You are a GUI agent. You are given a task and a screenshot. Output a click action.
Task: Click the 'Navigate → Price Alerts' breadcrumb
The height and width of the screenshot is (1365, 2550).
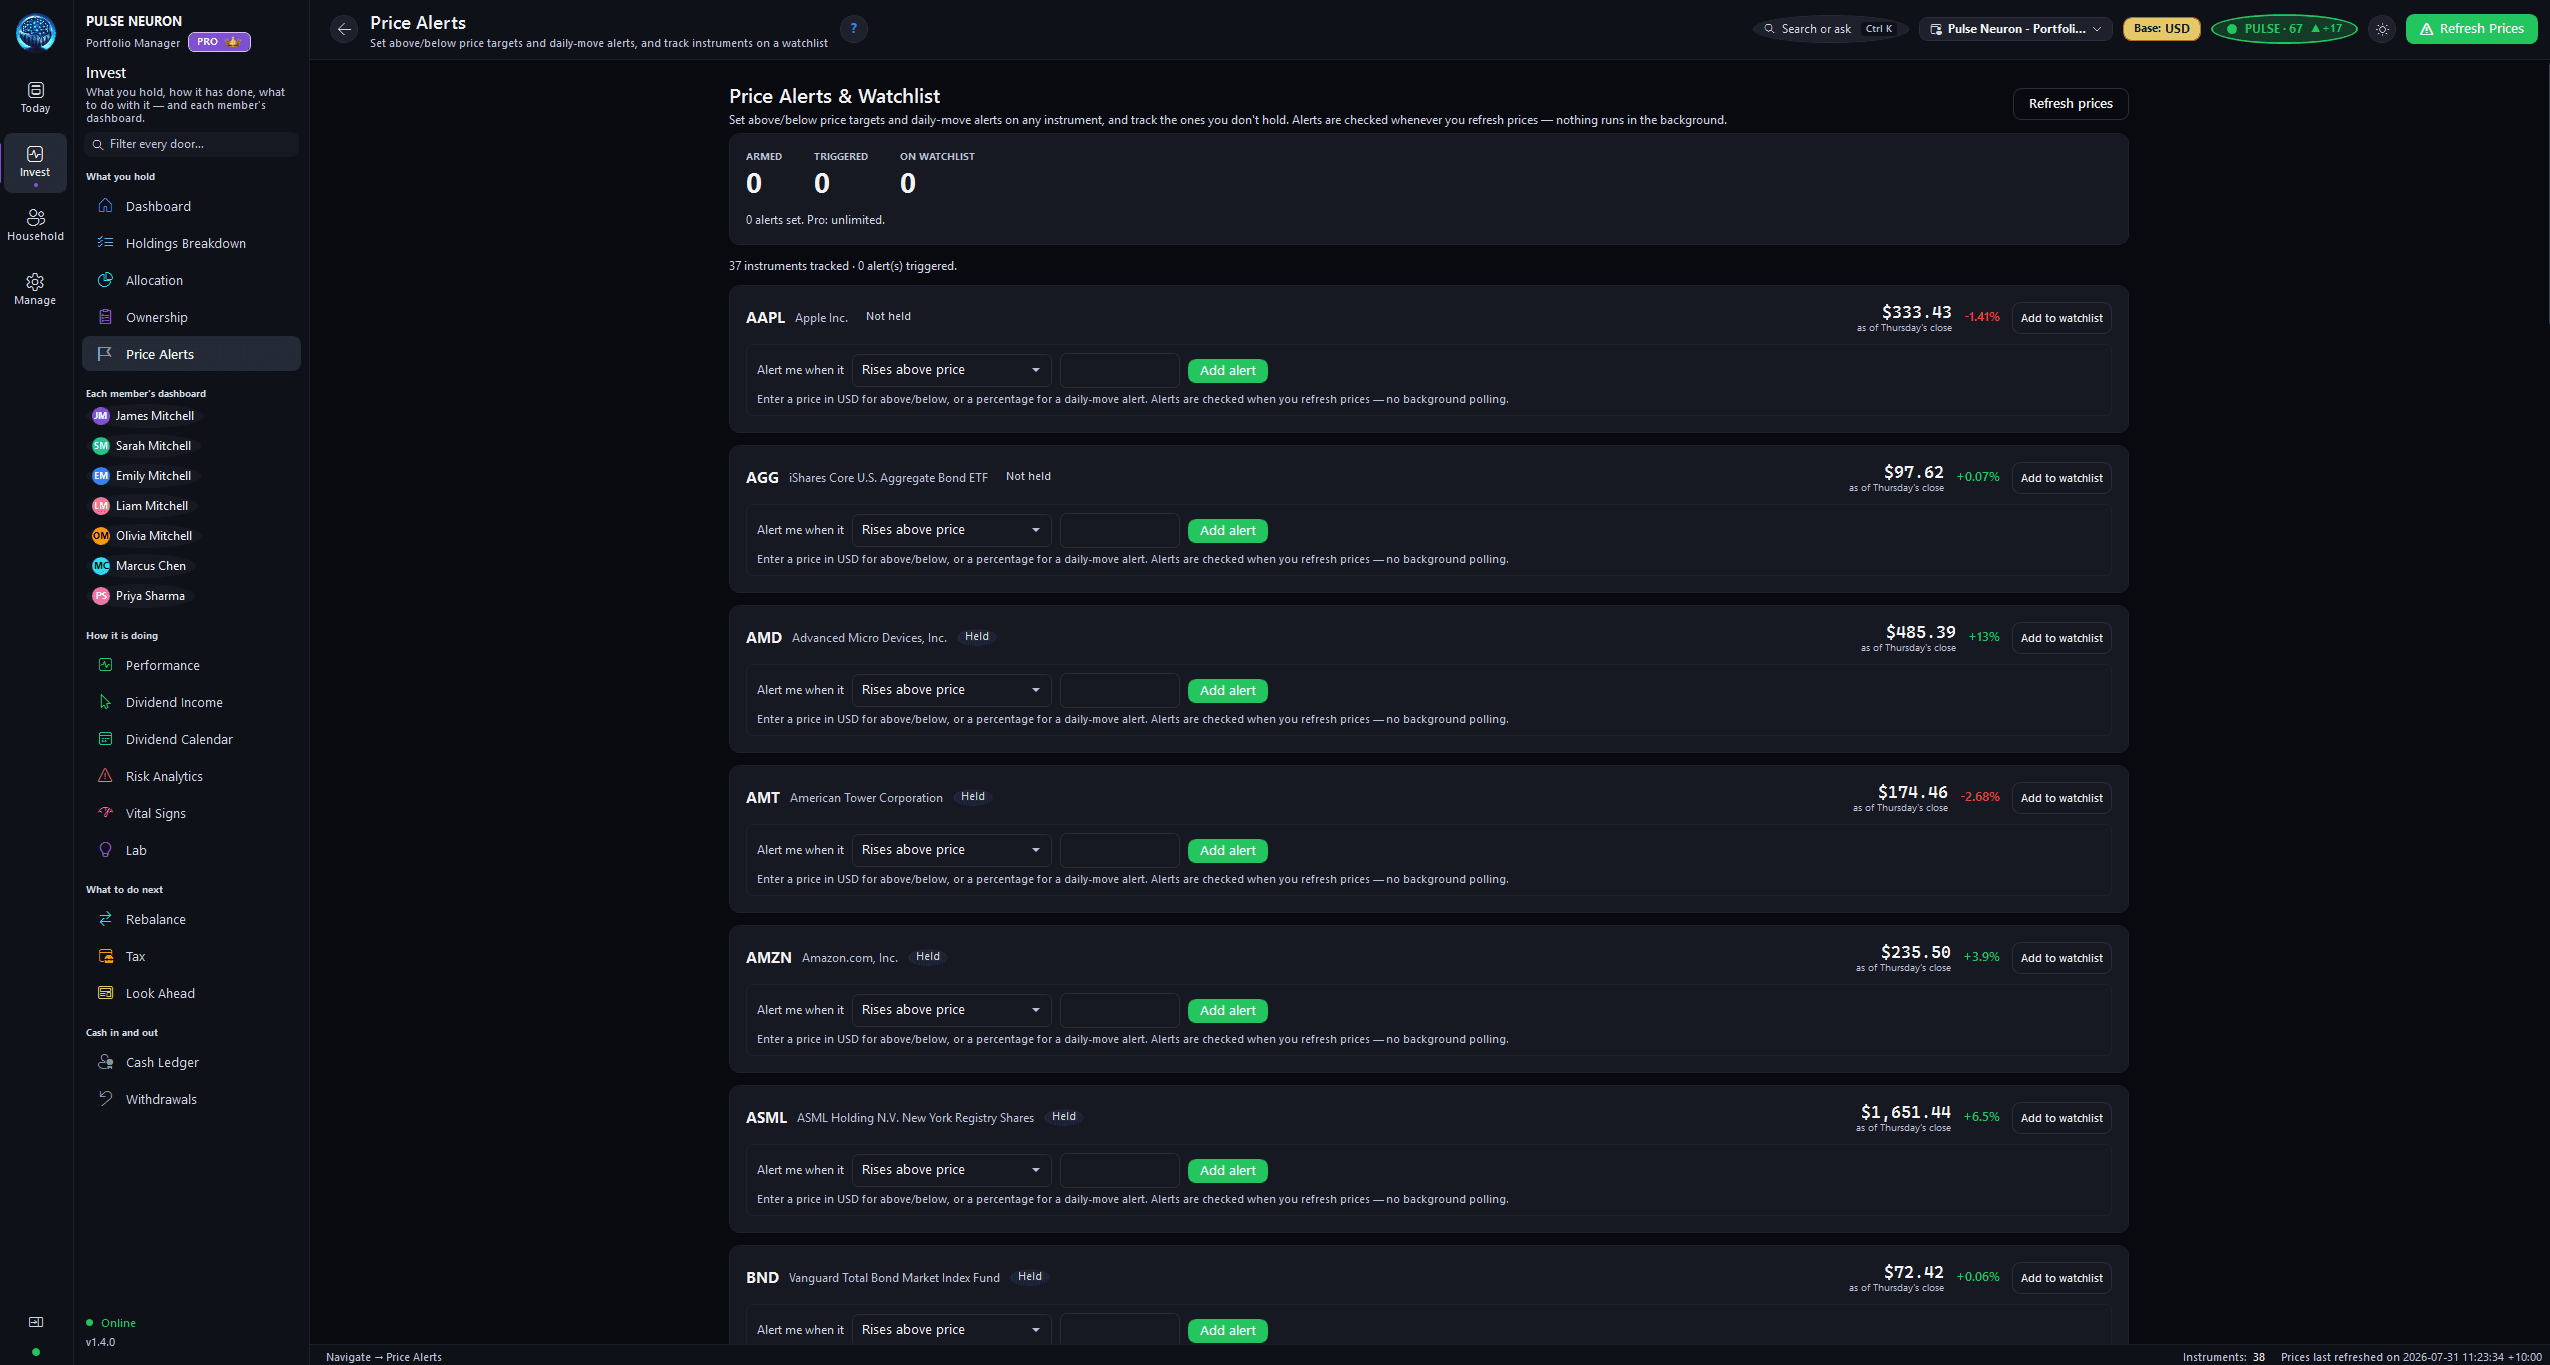tap(384, 1357)
